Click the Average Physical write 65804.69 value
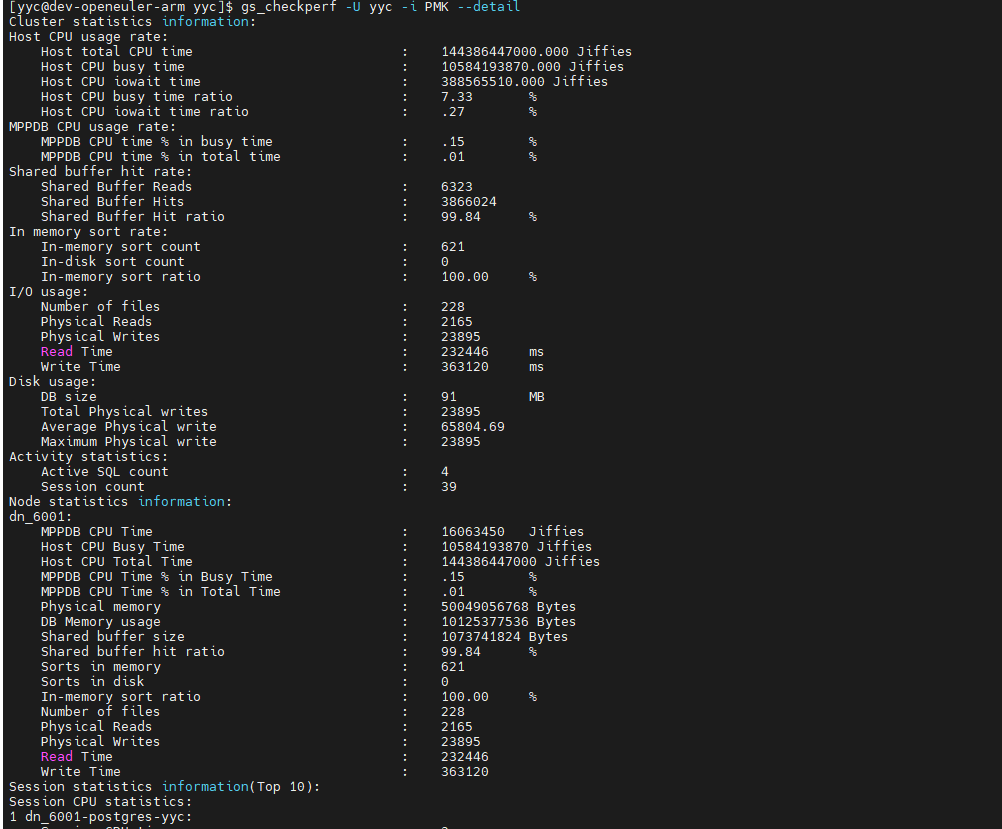1002x829 pixels. tap(473, 427)
